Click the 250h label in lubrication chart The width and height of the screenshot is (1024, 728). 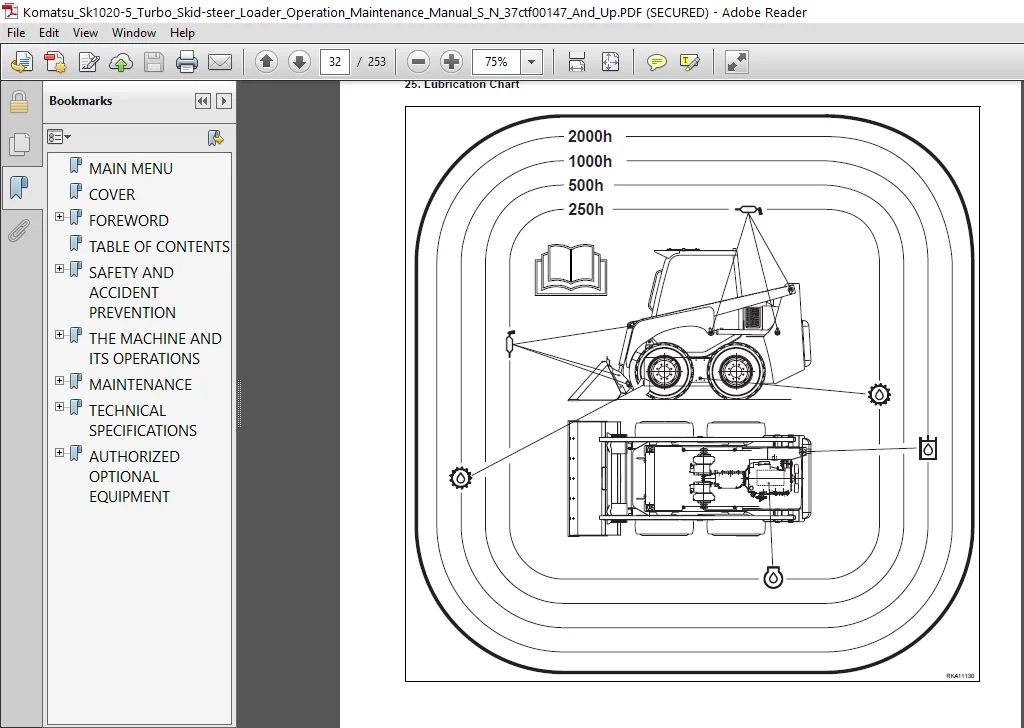[586, 210]
